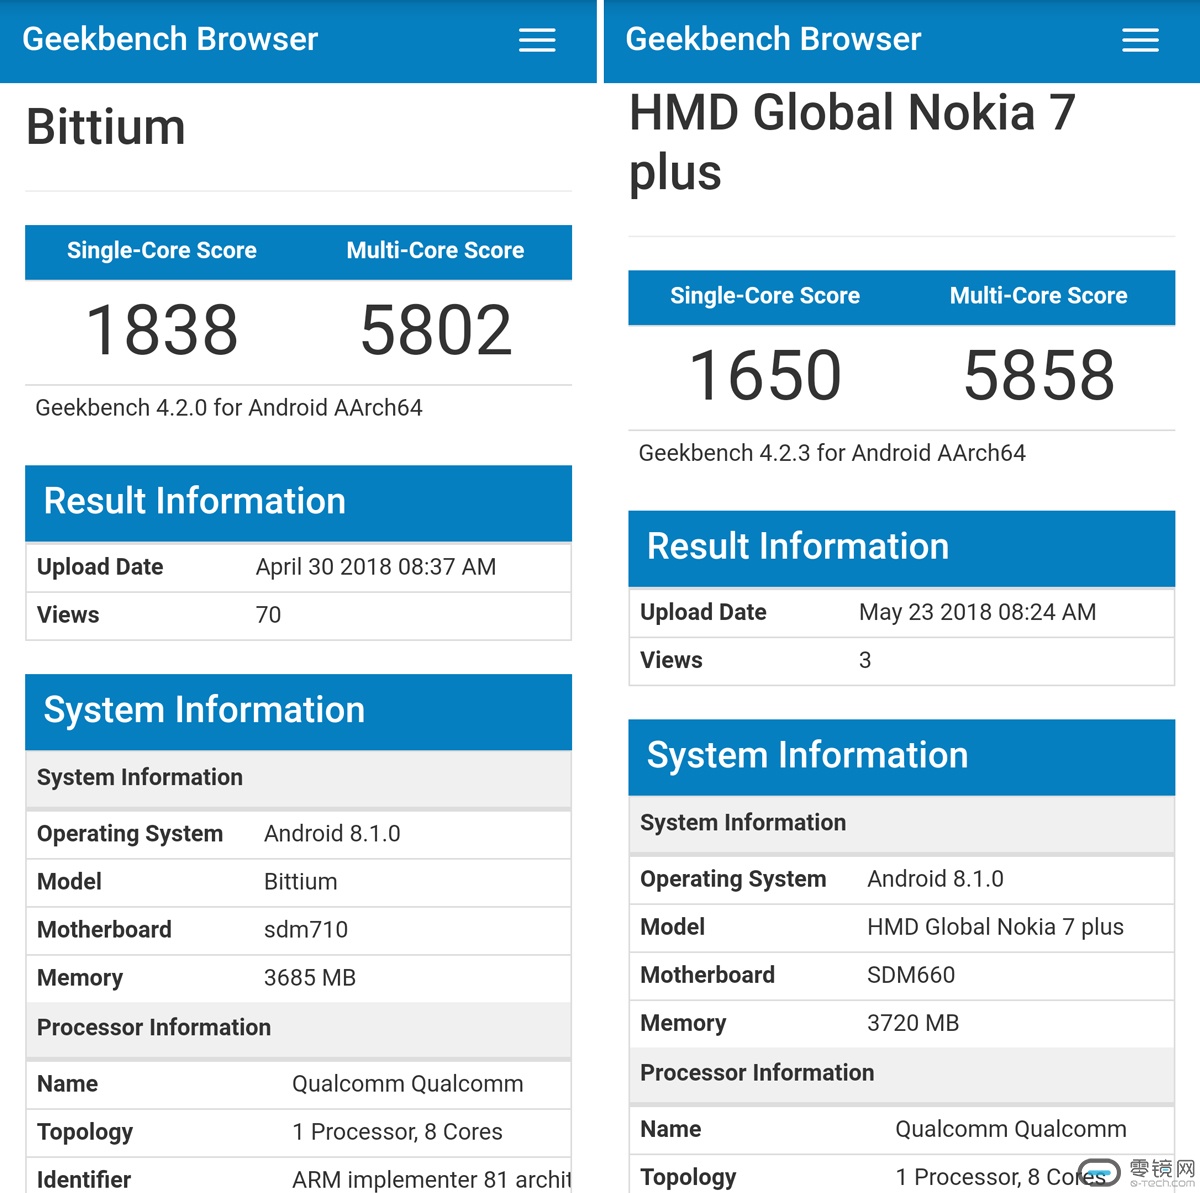The width and height of the screenshot is (1200, 1193).
Task: Select the HMD Global Nokia 7 plus heading
Action: click(851, 142)
